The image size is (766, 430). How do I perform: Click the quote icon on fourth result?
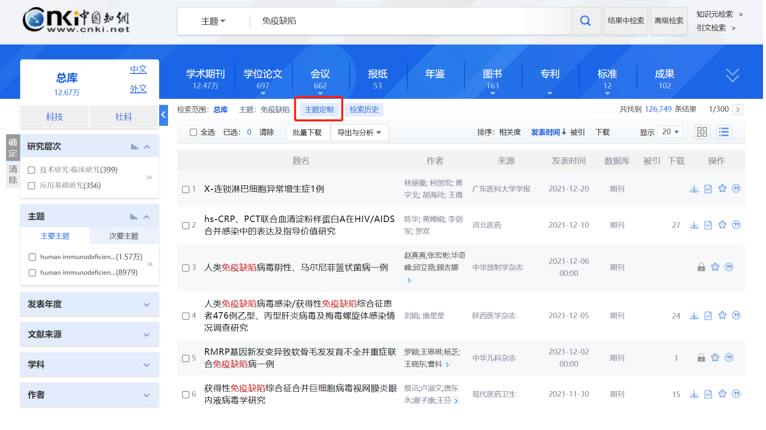[736, 316]
